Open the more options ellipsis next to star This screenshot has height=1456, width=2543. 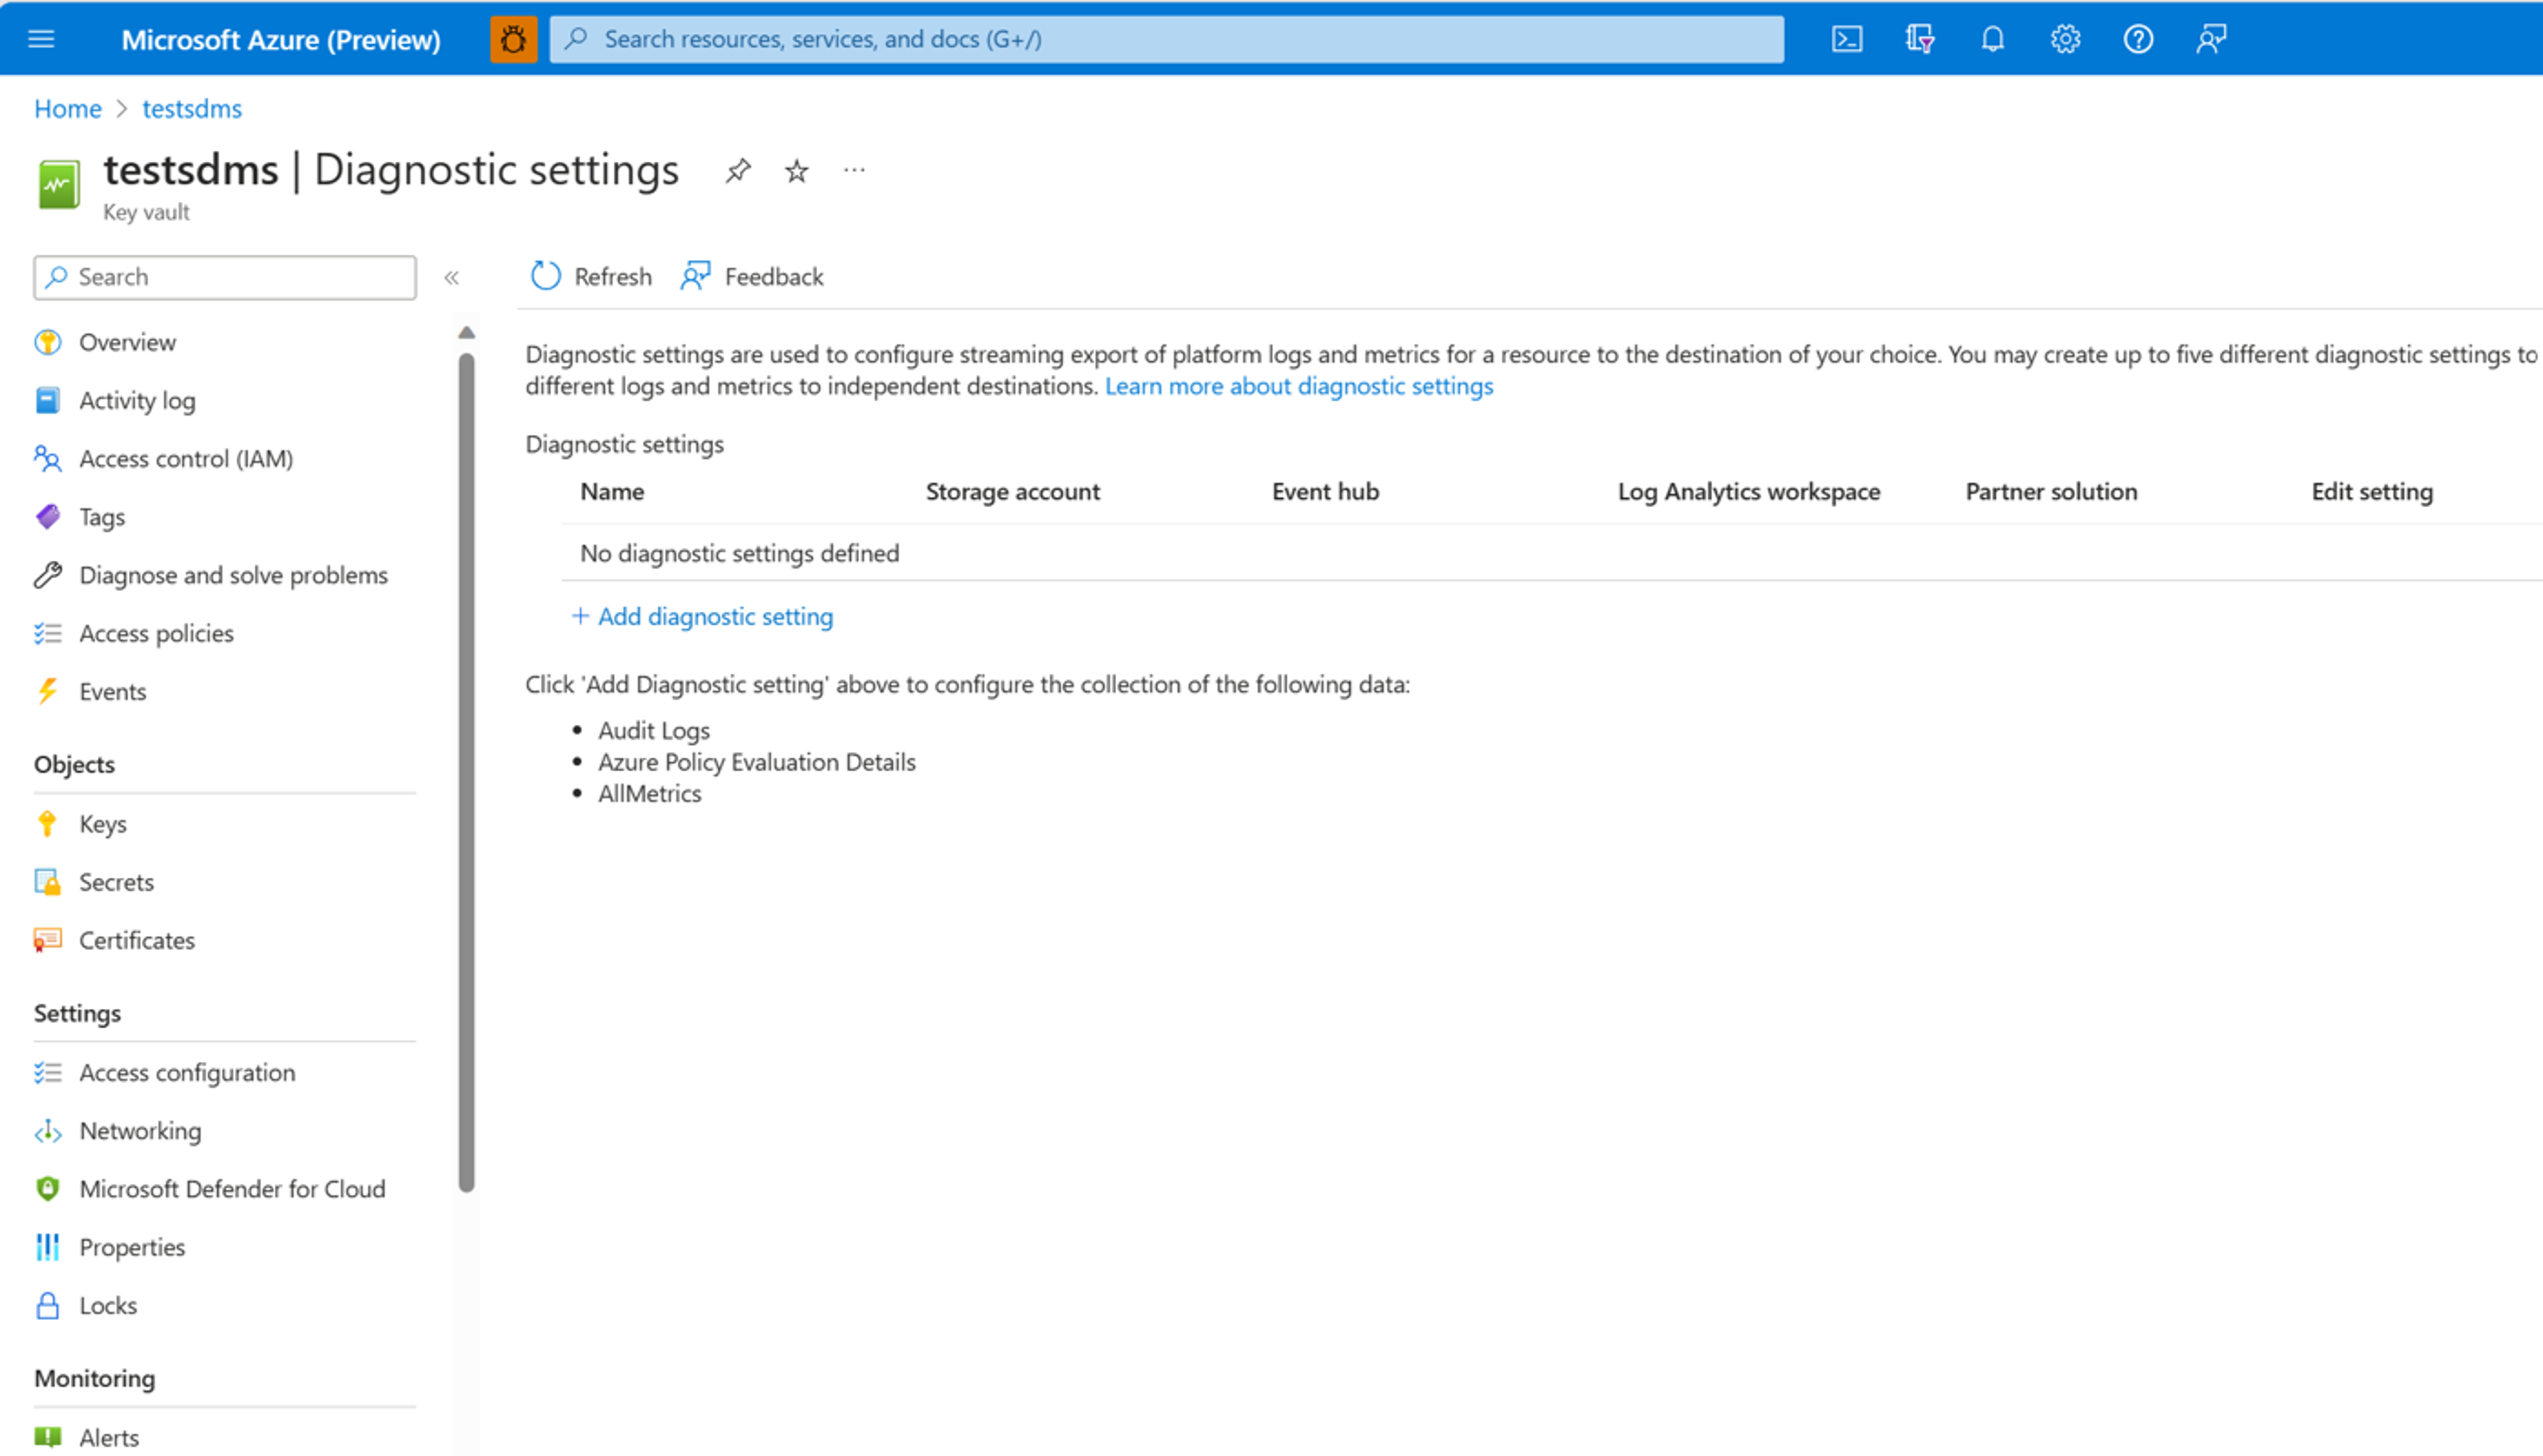854,170
